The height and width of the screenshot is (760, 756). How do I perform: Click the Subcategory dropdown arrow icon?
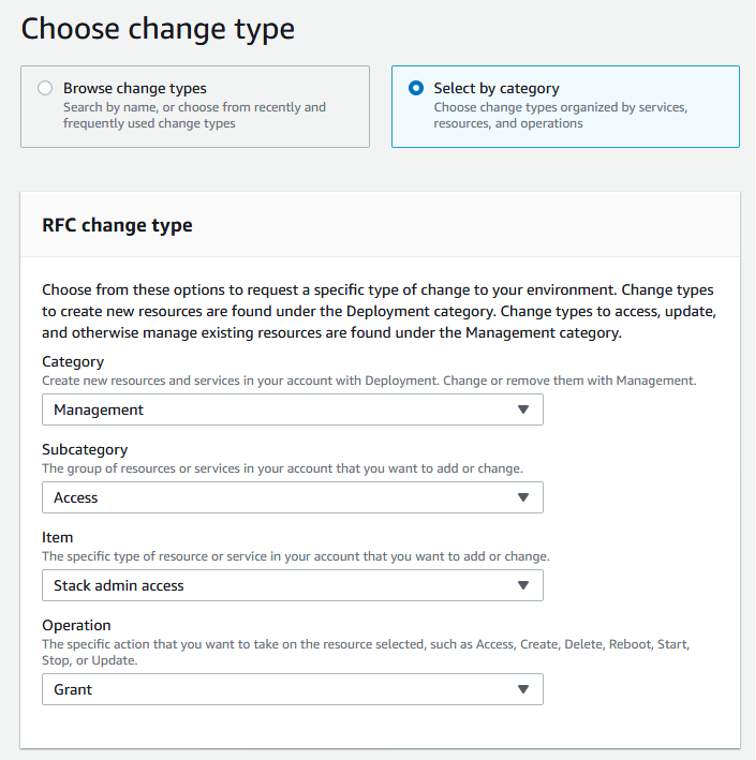522,498
